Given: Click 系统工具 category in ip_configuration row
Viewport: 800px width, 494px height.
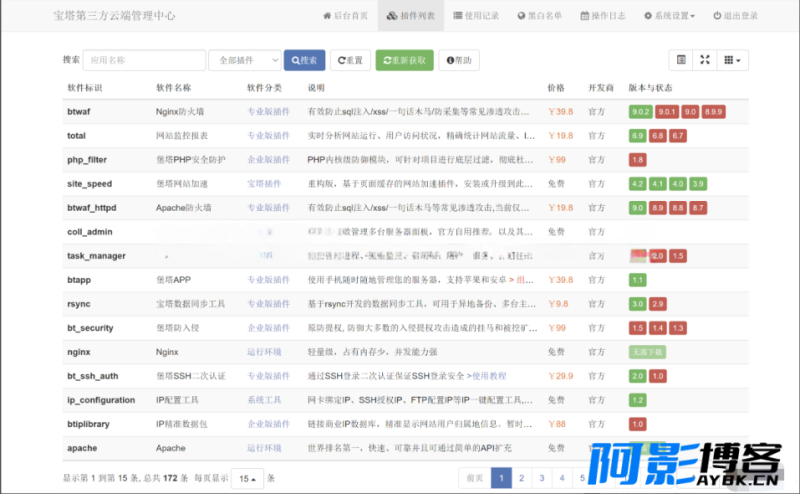Looking at the screenshot, I should (264, 400).
